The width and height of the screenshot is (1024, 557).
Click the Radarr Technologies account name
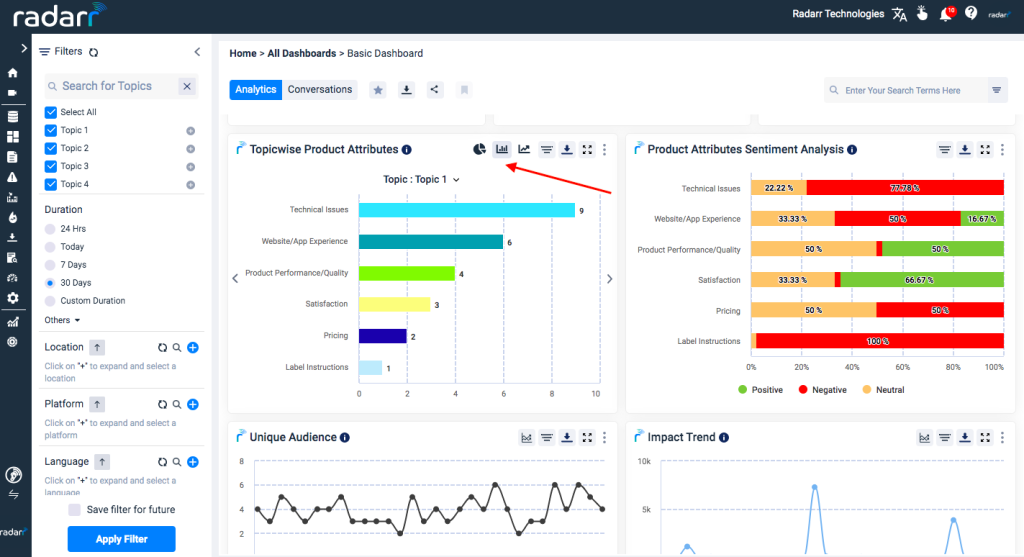(x=838, y=14)
